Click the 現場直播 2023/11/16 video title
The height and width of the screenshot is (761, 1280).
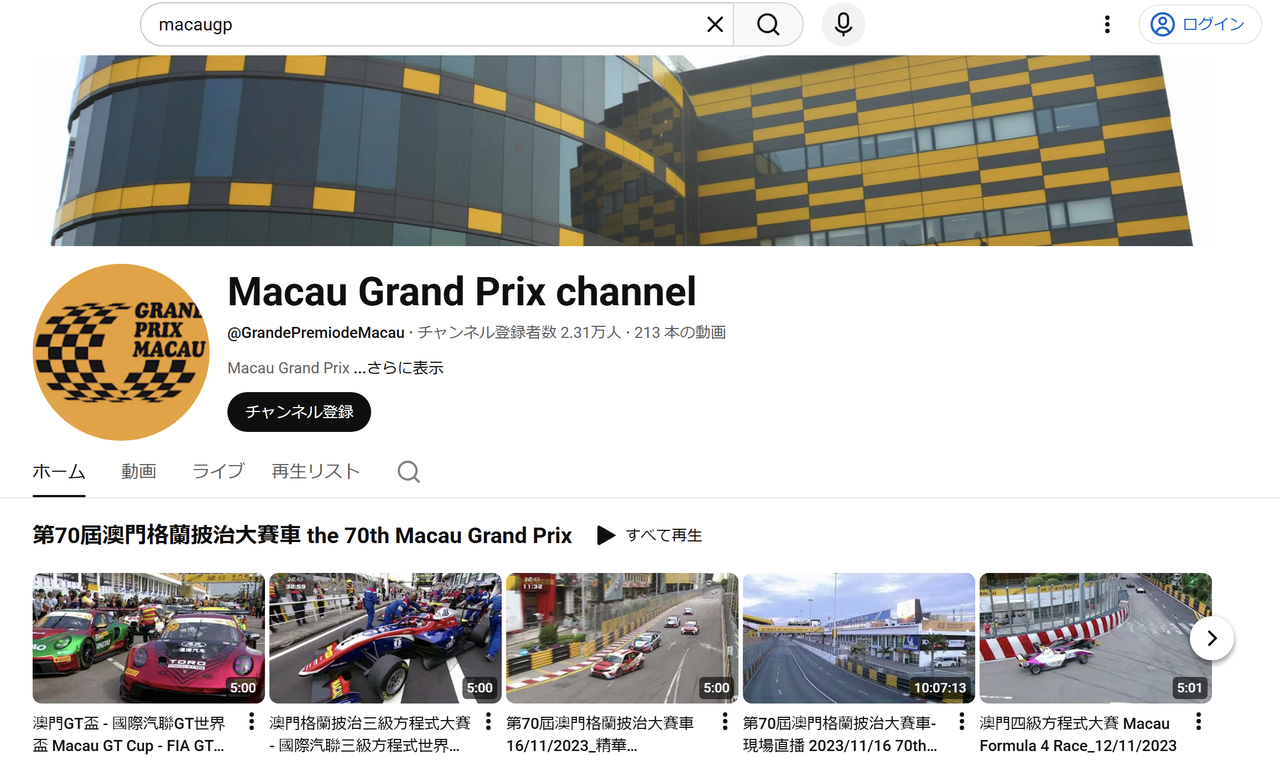(x=840, y=734)
